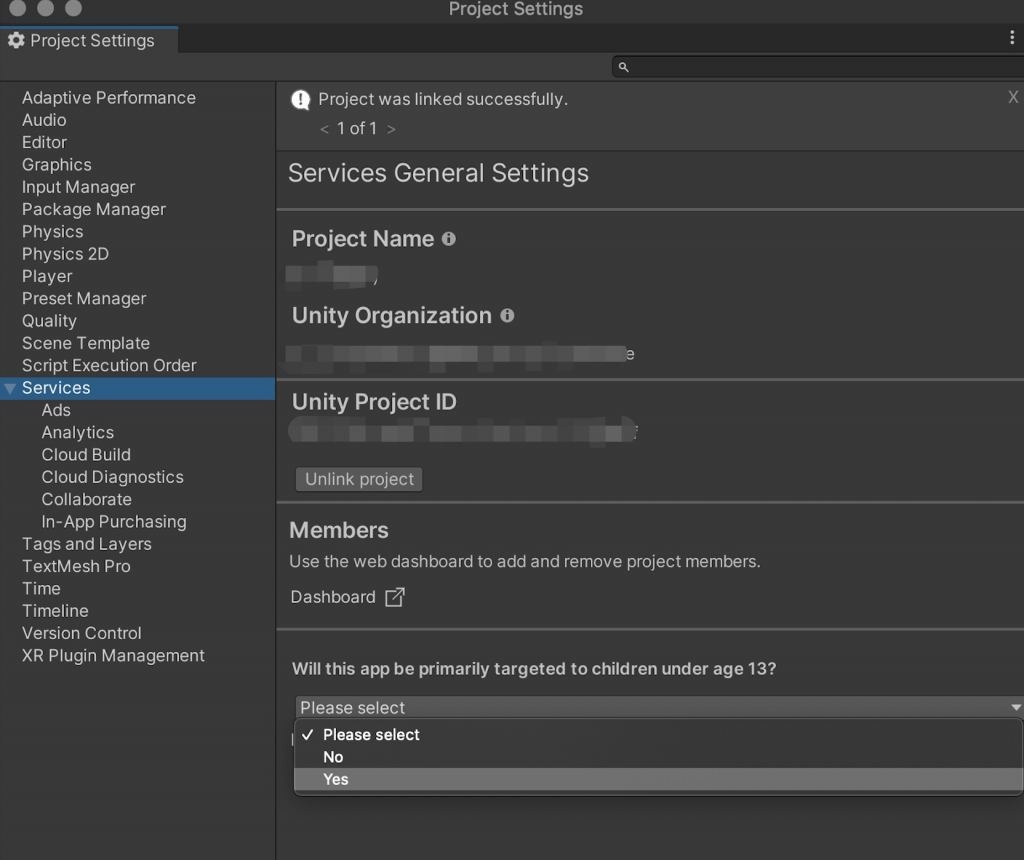Click the info icon beside Unity Organization

point(507,316)
